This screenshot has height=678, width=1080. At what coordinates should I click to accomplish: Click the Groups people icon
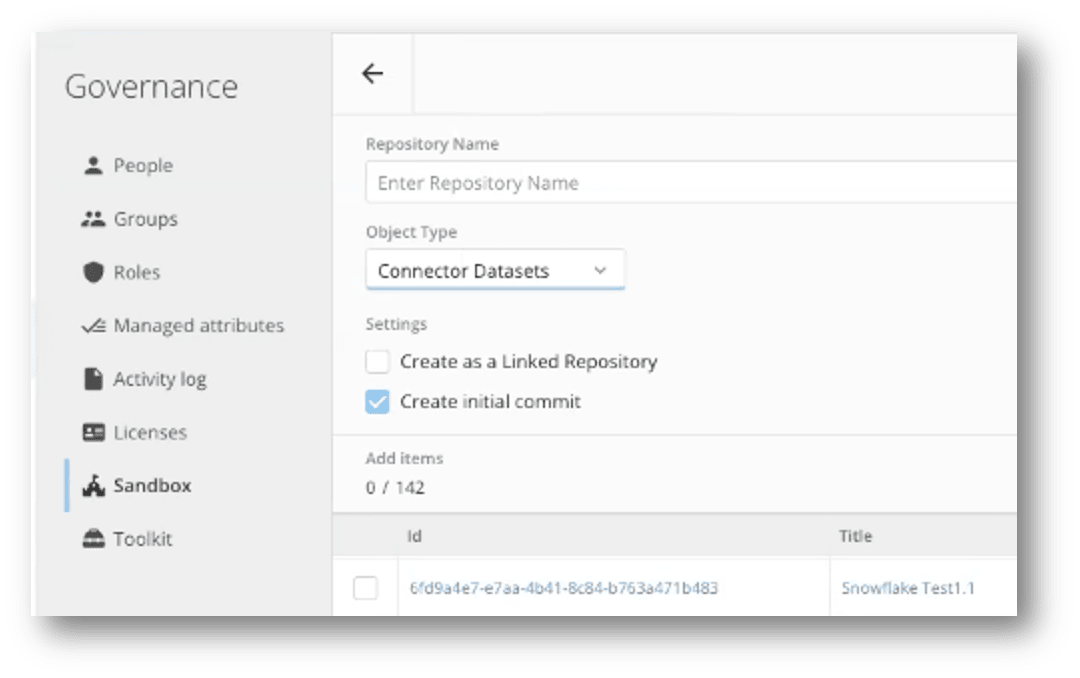[93, 219]
